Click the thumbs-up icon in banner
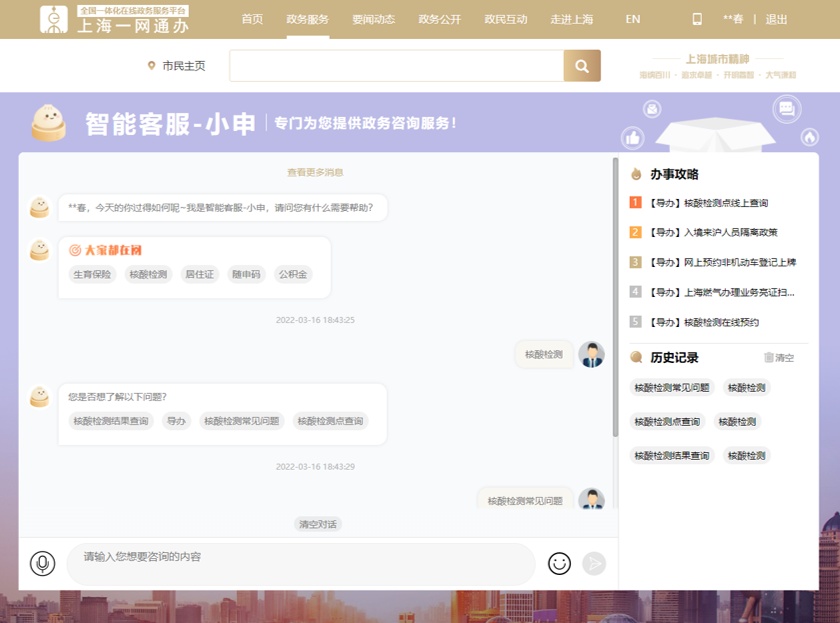 point(632,138)
